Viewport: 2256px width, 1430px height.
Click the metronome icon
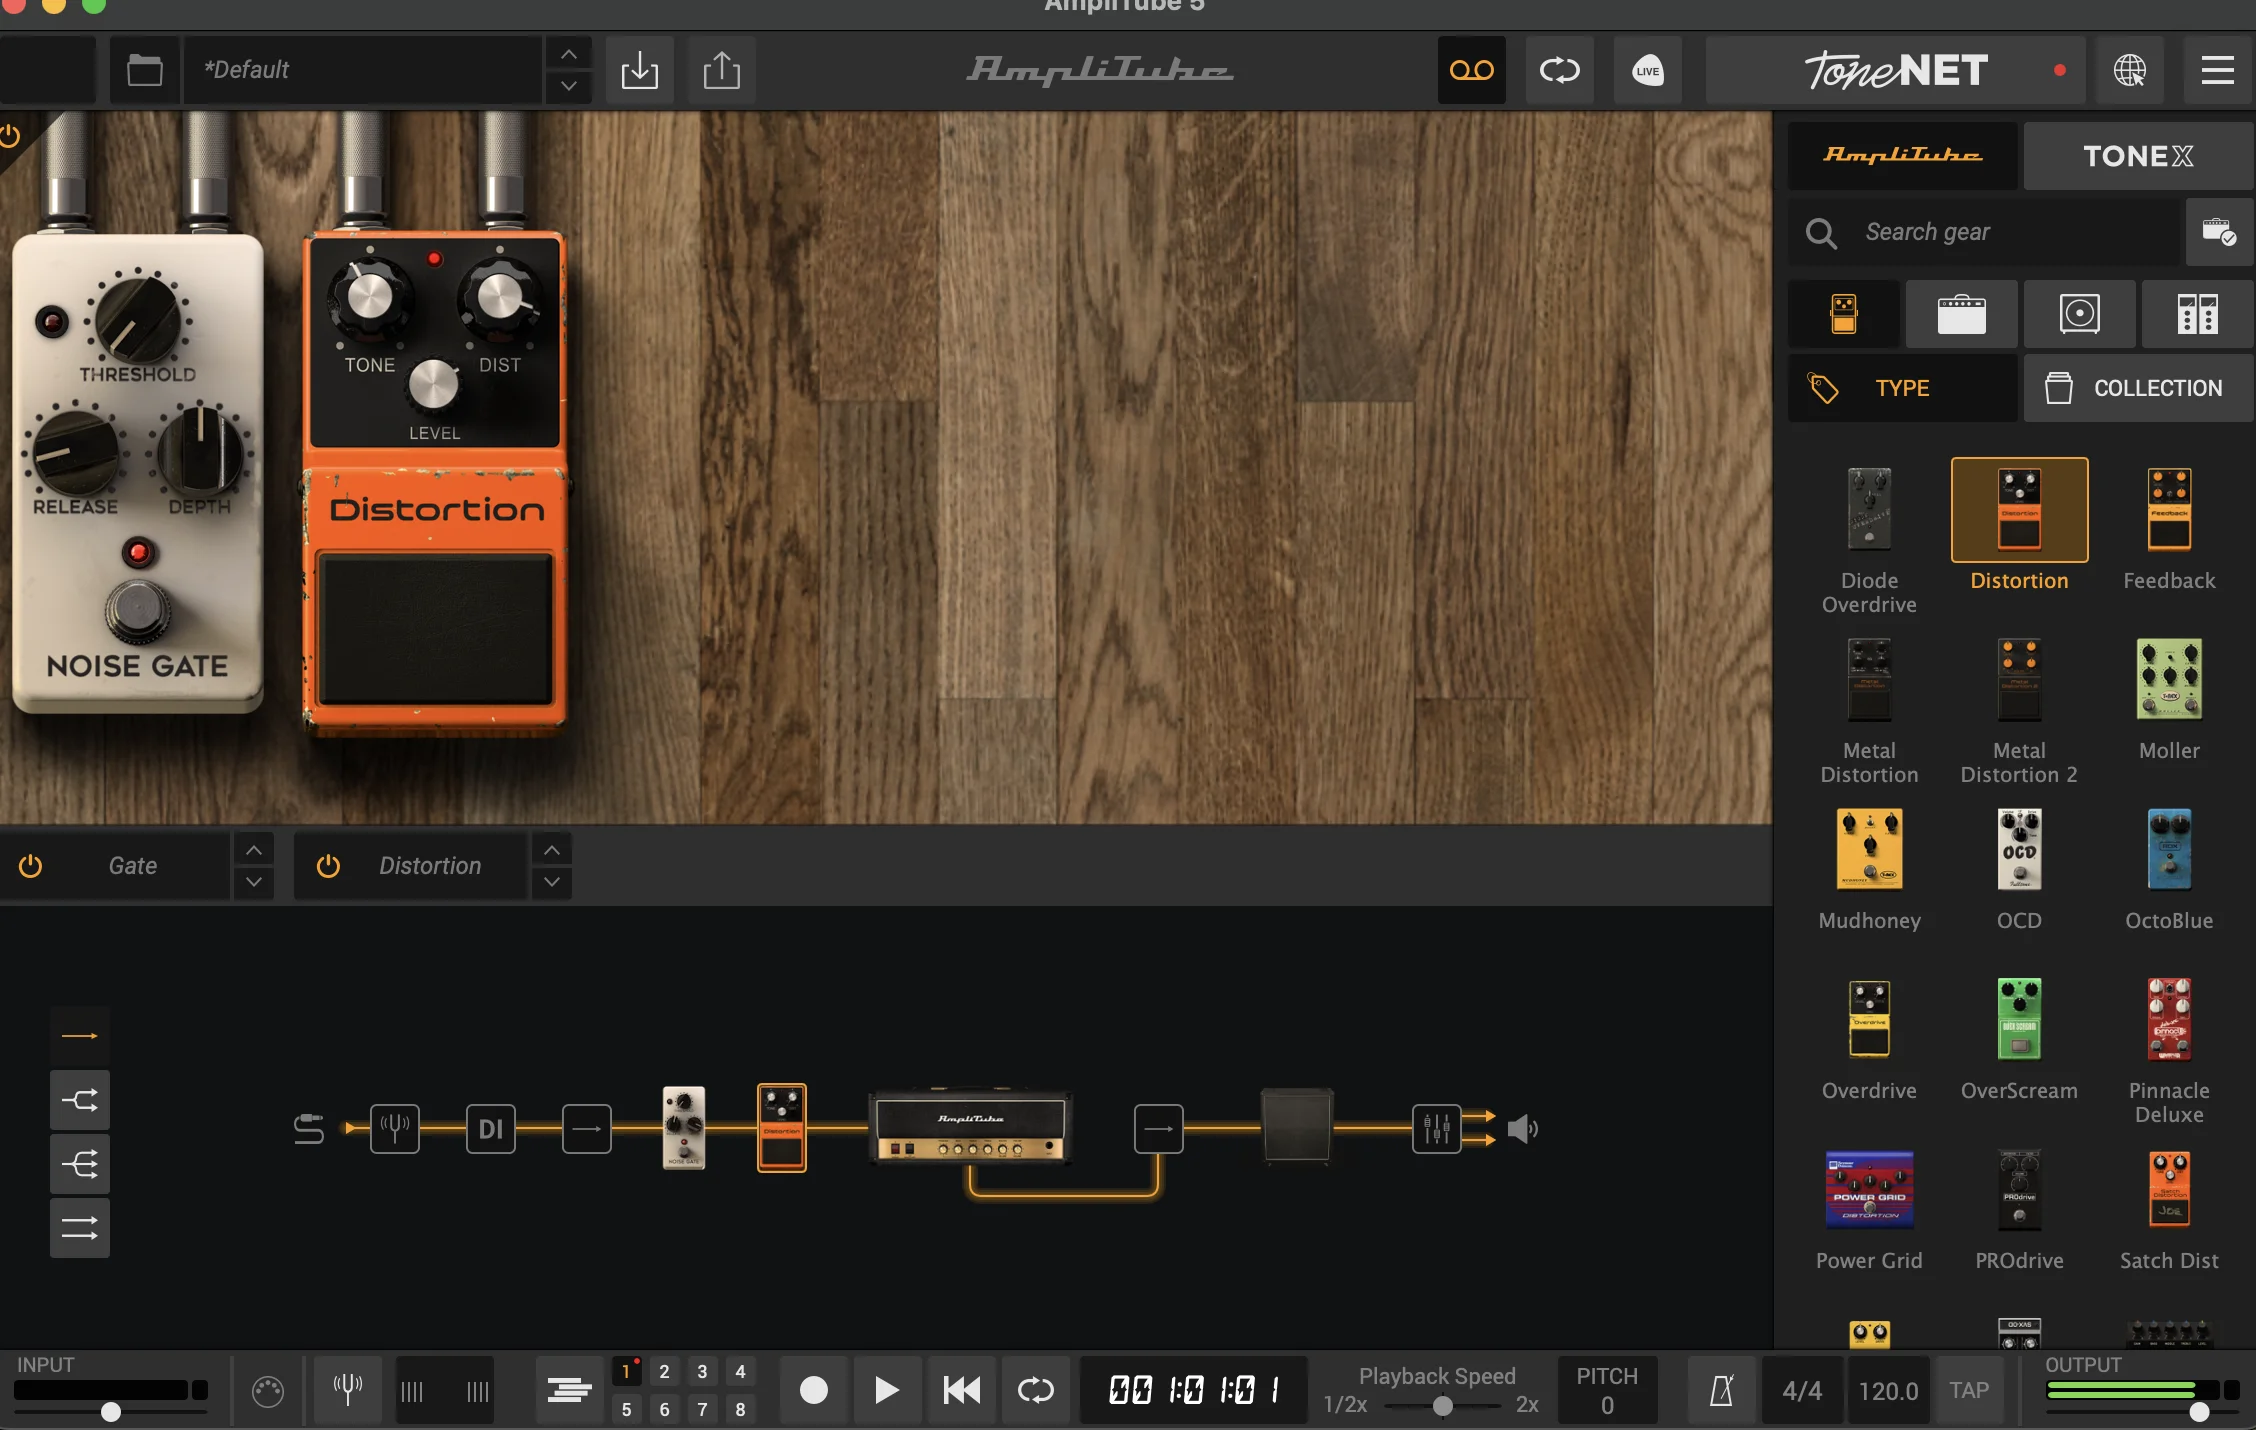tap(1721, 1390)
